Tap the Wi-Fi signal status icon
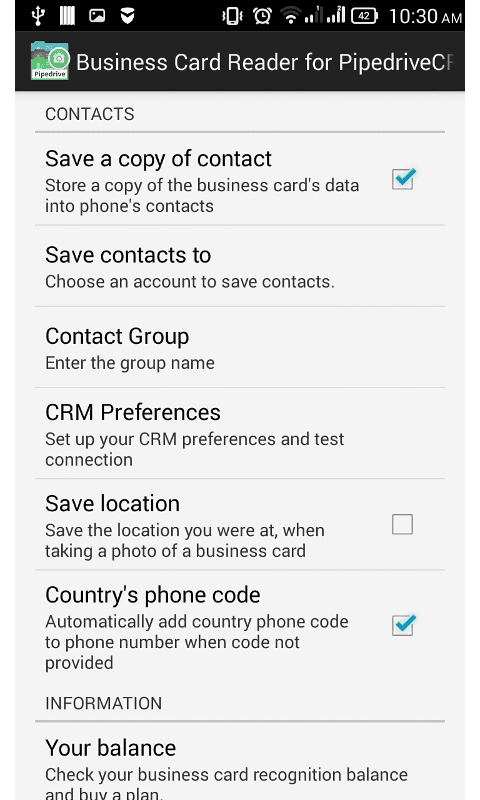 291,16
